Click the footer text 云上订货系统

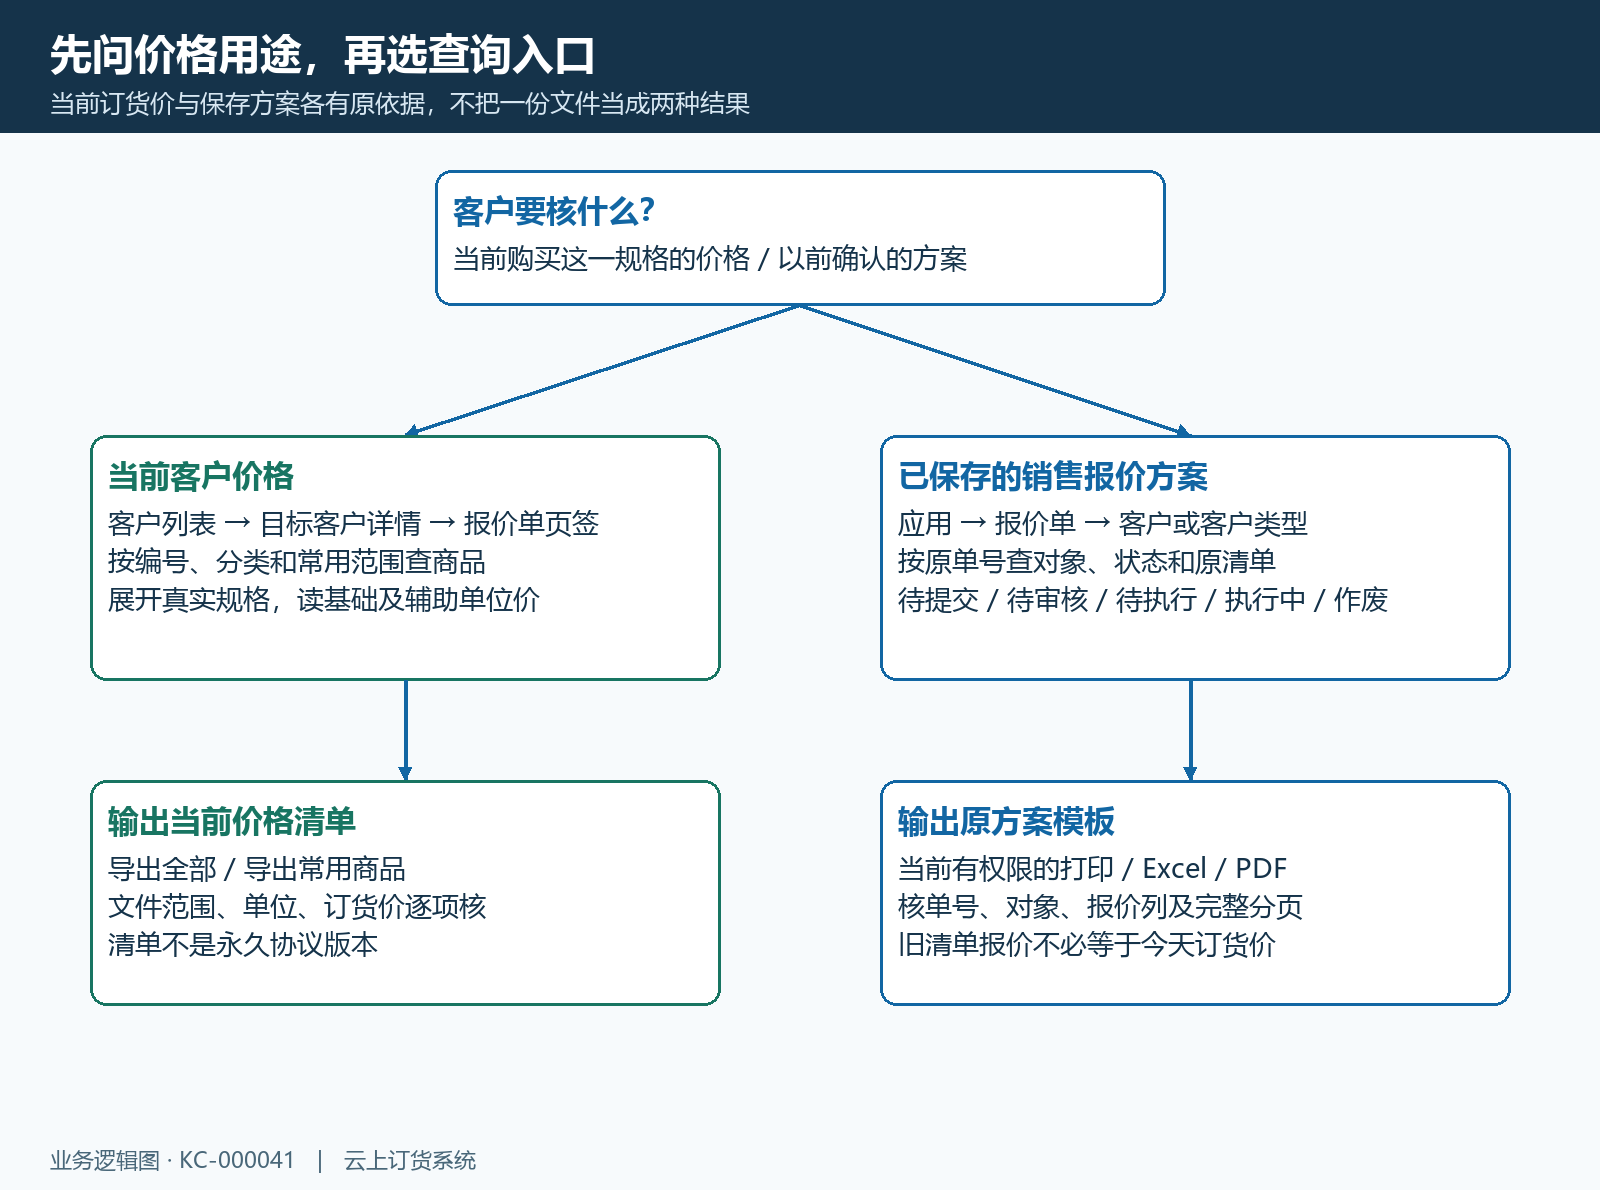(410, 1160)
